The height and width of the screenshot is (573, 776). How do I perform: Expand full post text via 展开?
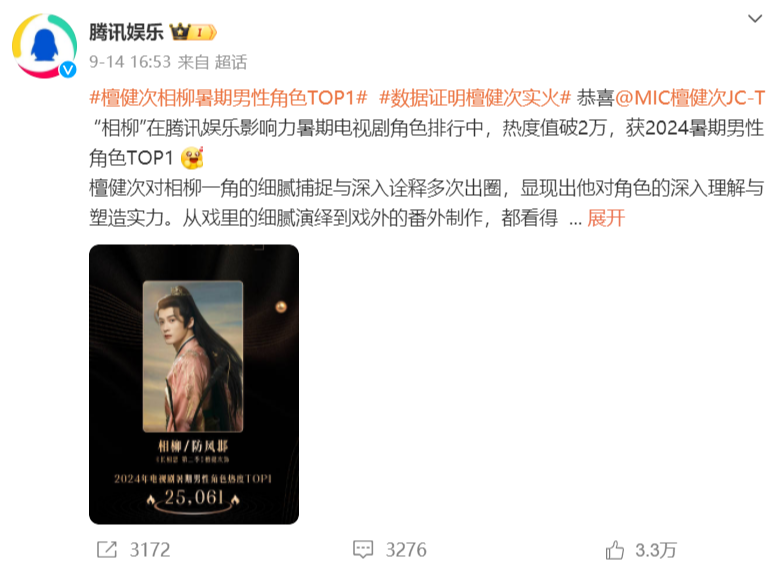tap(606, 218)
